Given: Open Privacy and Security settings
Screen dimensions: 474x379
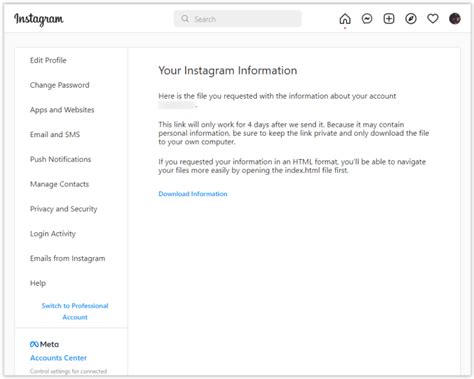Looking at the screenshot, I should 64,209.
